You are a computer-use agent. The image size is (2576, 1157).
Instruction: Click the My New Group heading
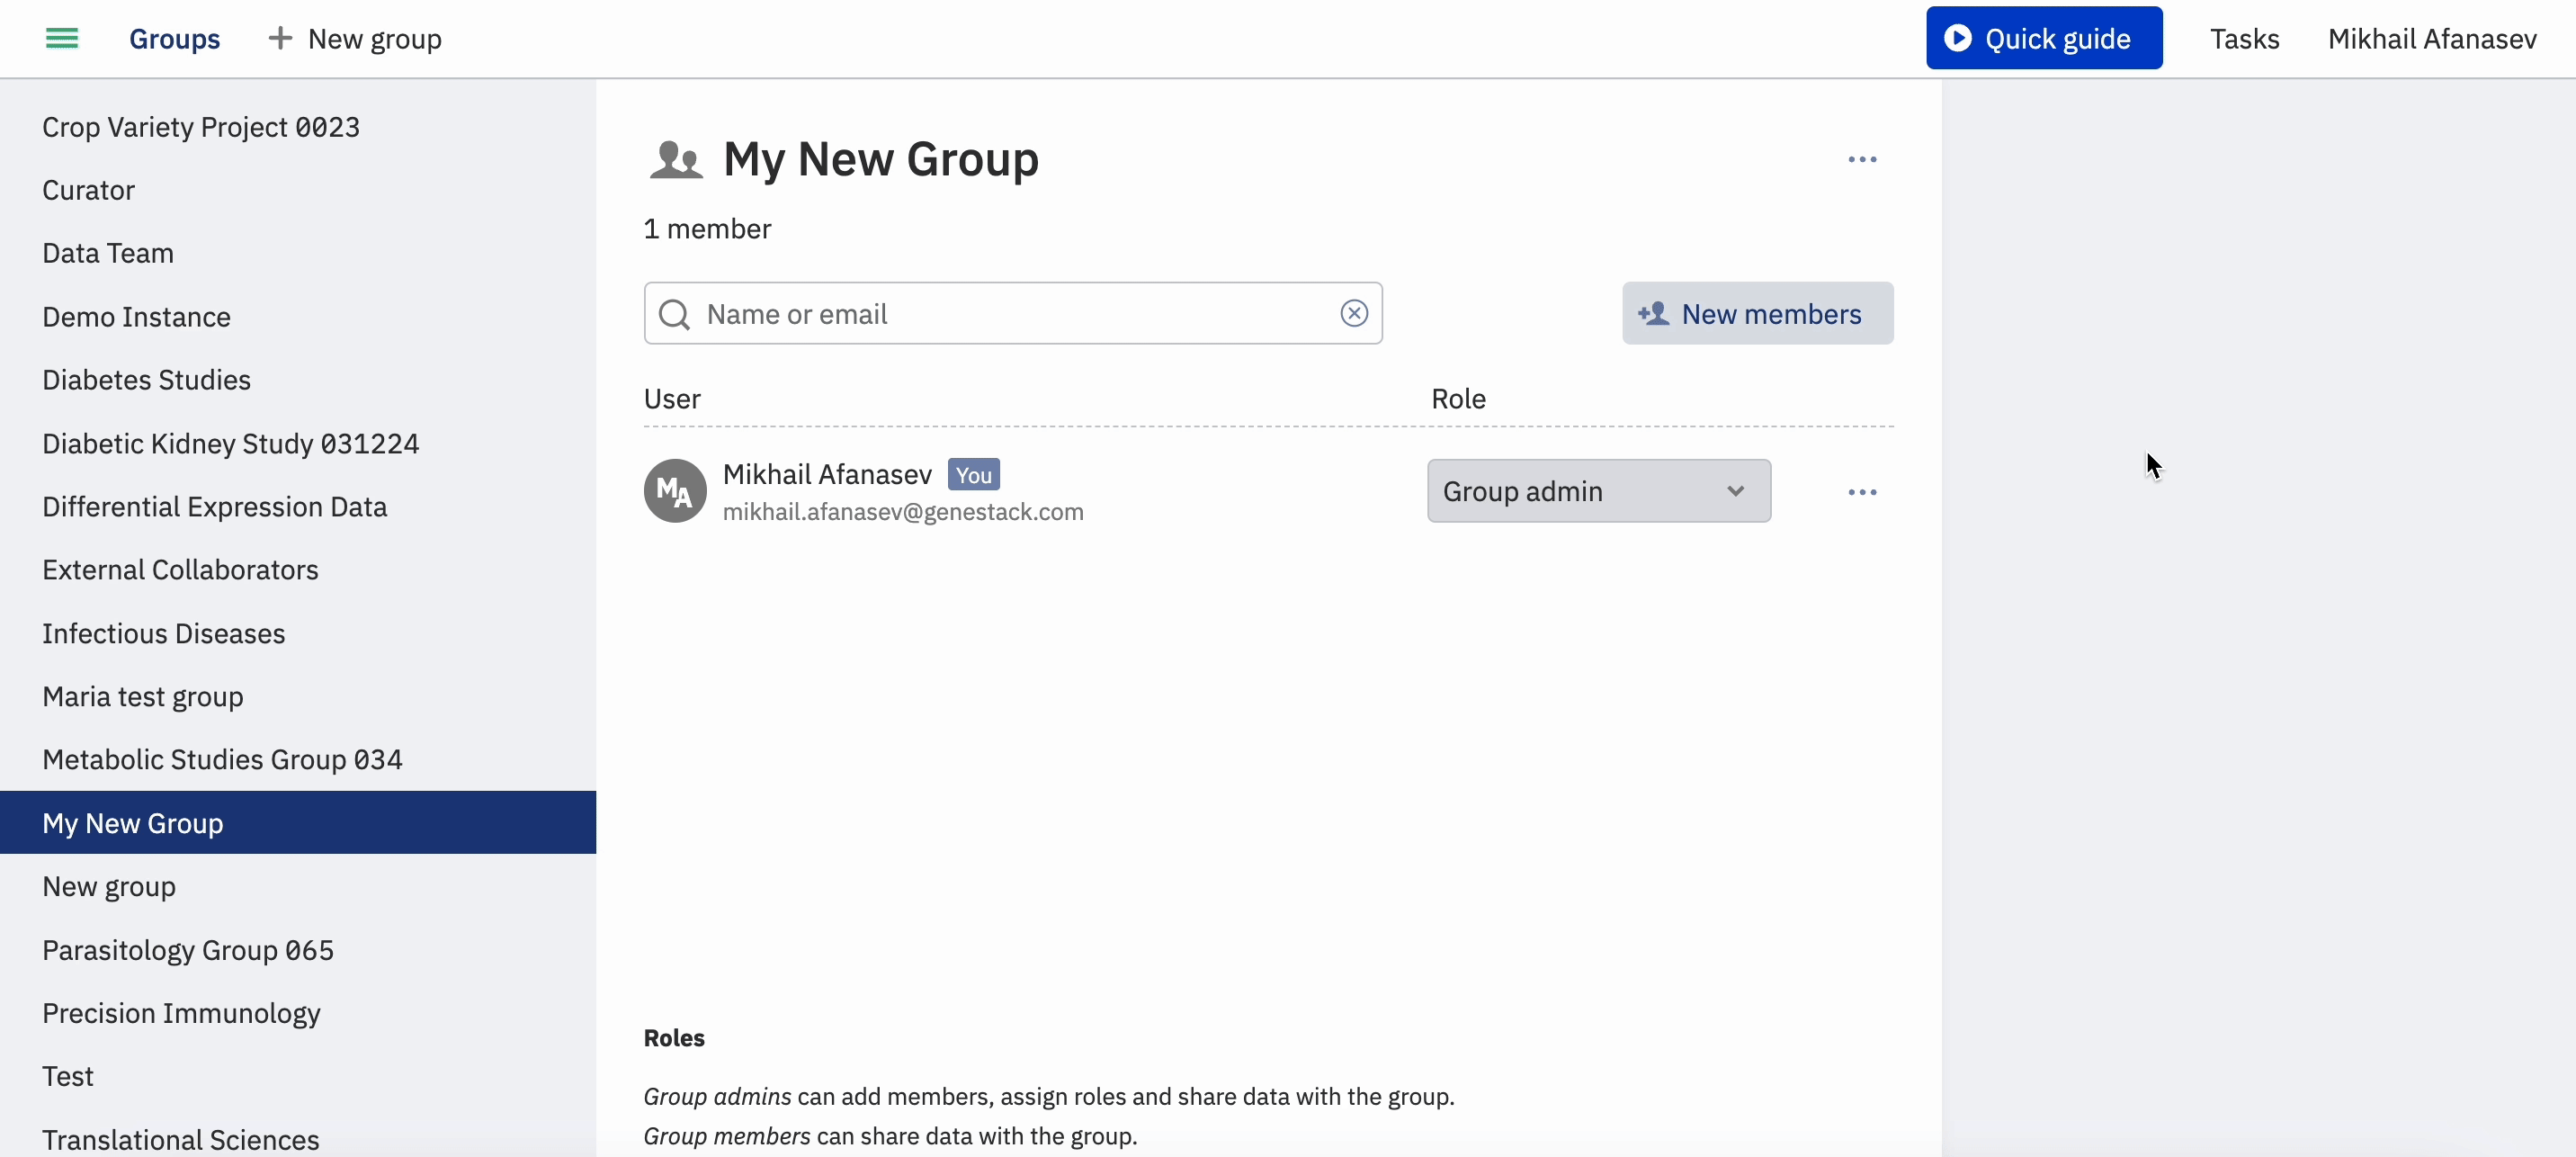(881, 159)
